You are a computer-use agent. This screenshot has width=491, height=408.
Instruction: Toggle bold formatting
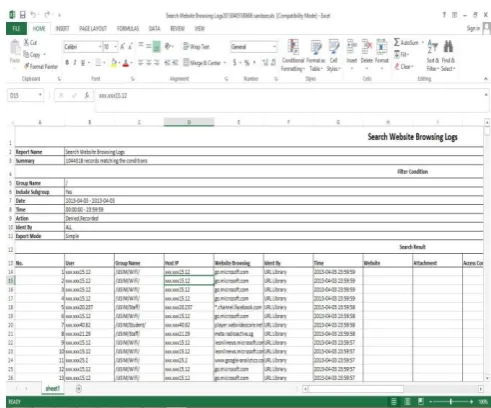pyautogui.click(x=67, y=62)
